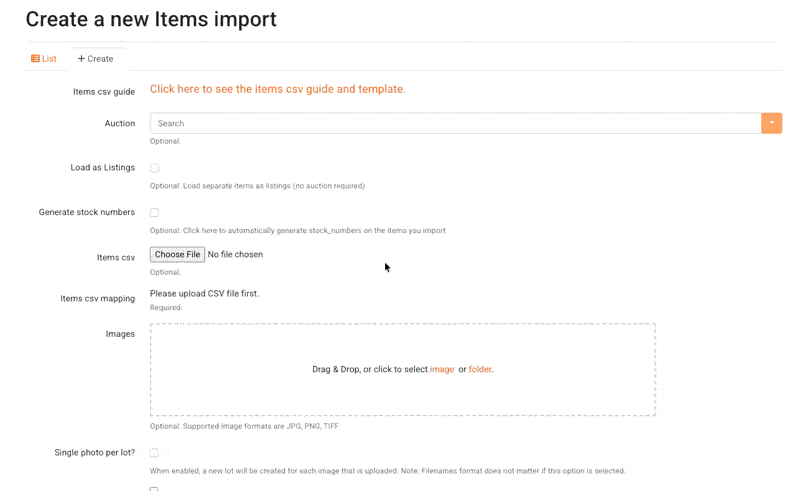
Task: Enable the Load as Listings checkbox
Action: [154, 168]
